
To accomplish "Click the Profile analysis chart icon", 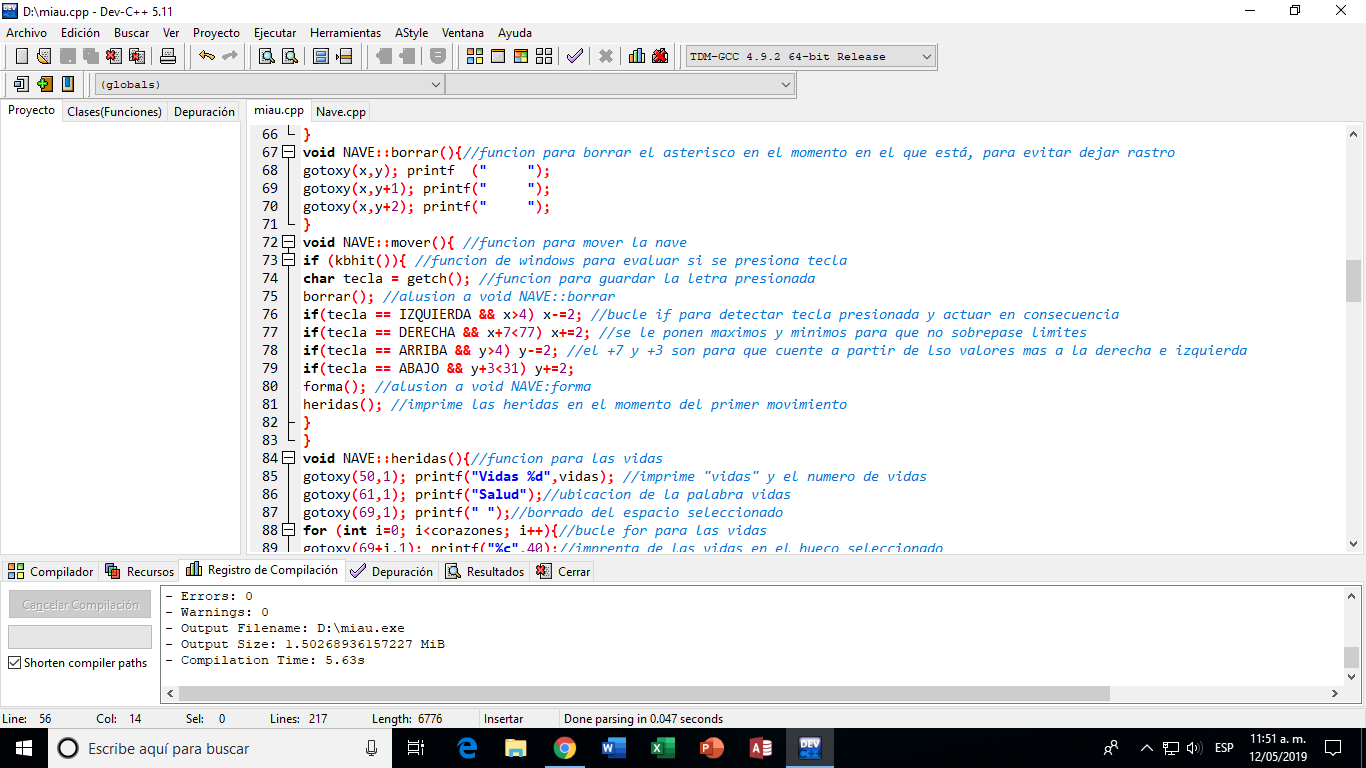I will [637, 56].
